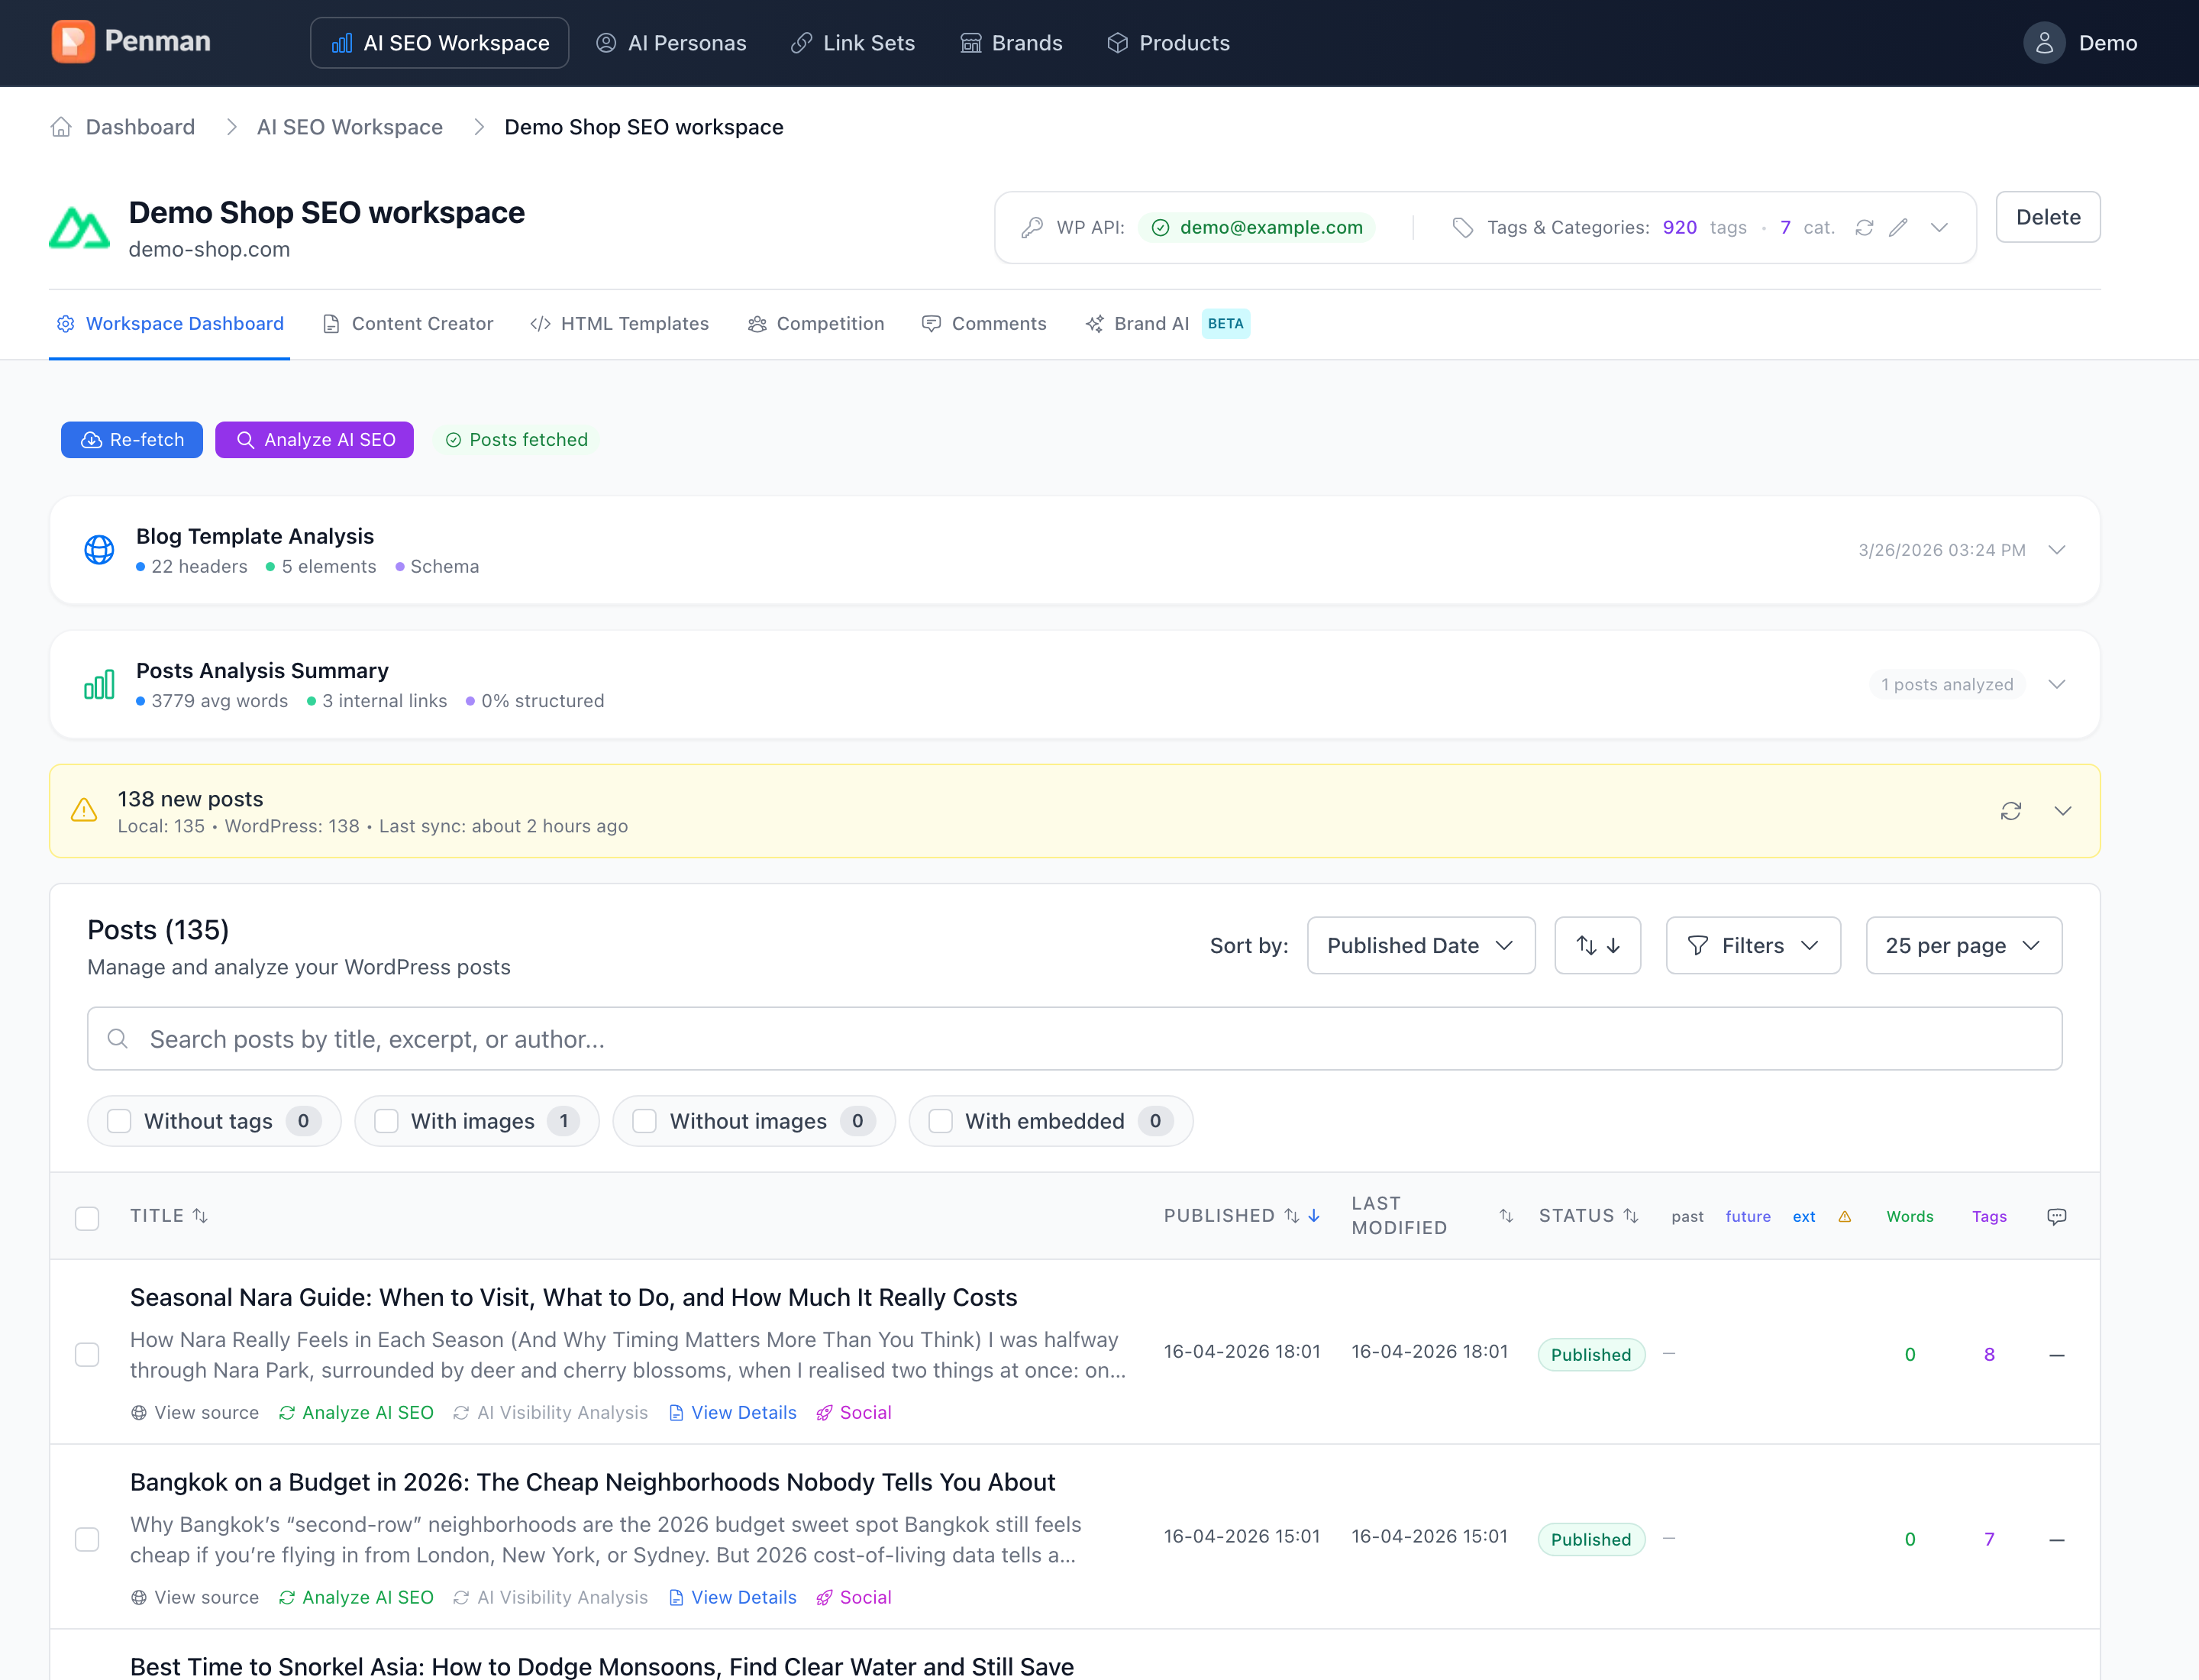This screenshot has width=2199, height=1680.
Task: Select all posts with header checkbox
Action: (x=87, y=1218)
